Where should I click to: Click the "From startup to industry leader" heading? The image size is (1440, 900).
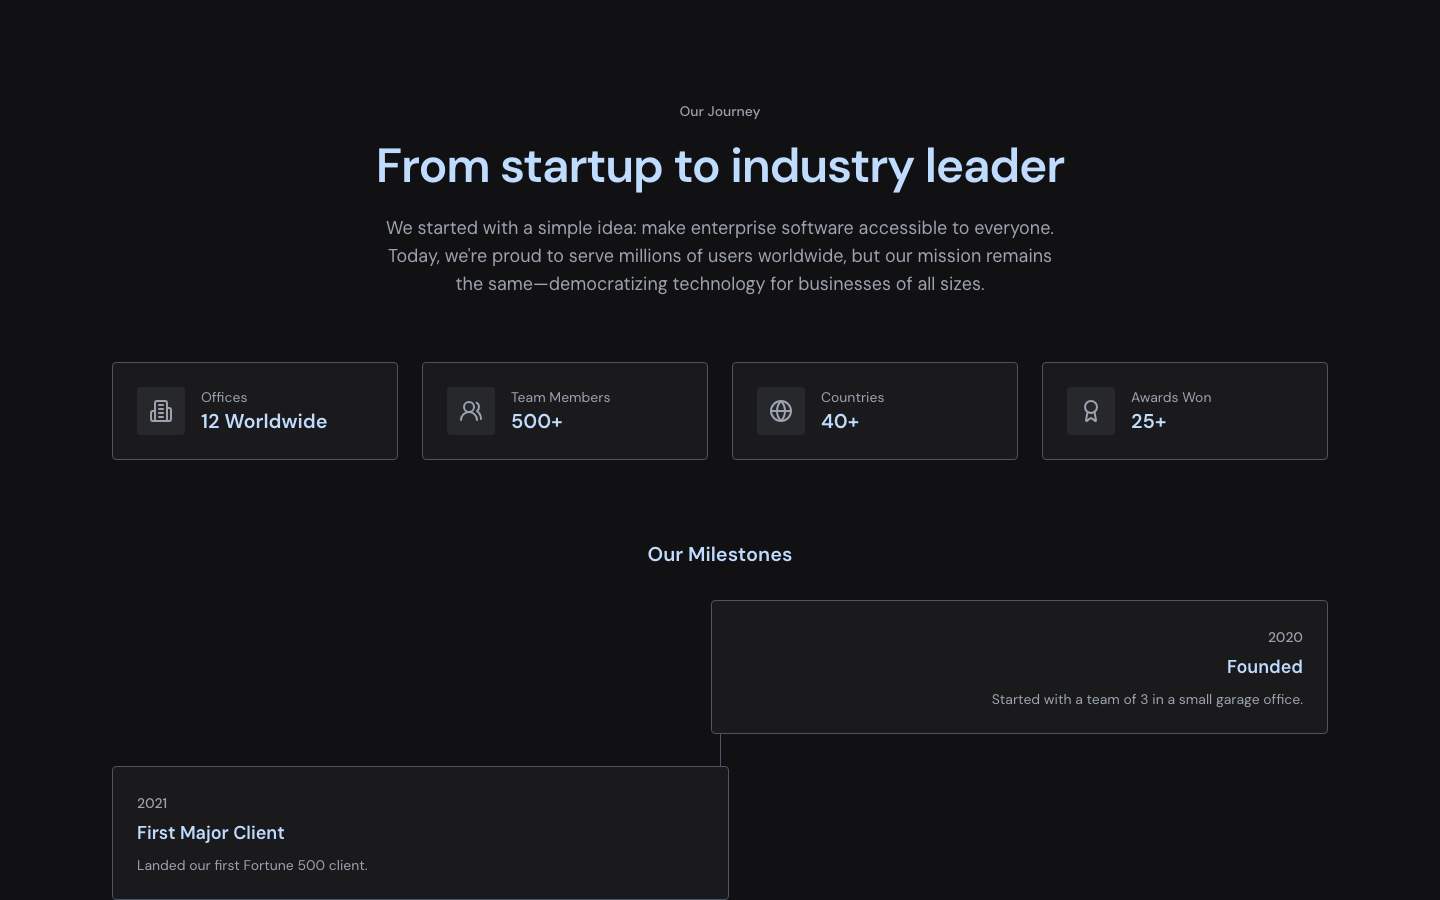click(x=720, y=166)
